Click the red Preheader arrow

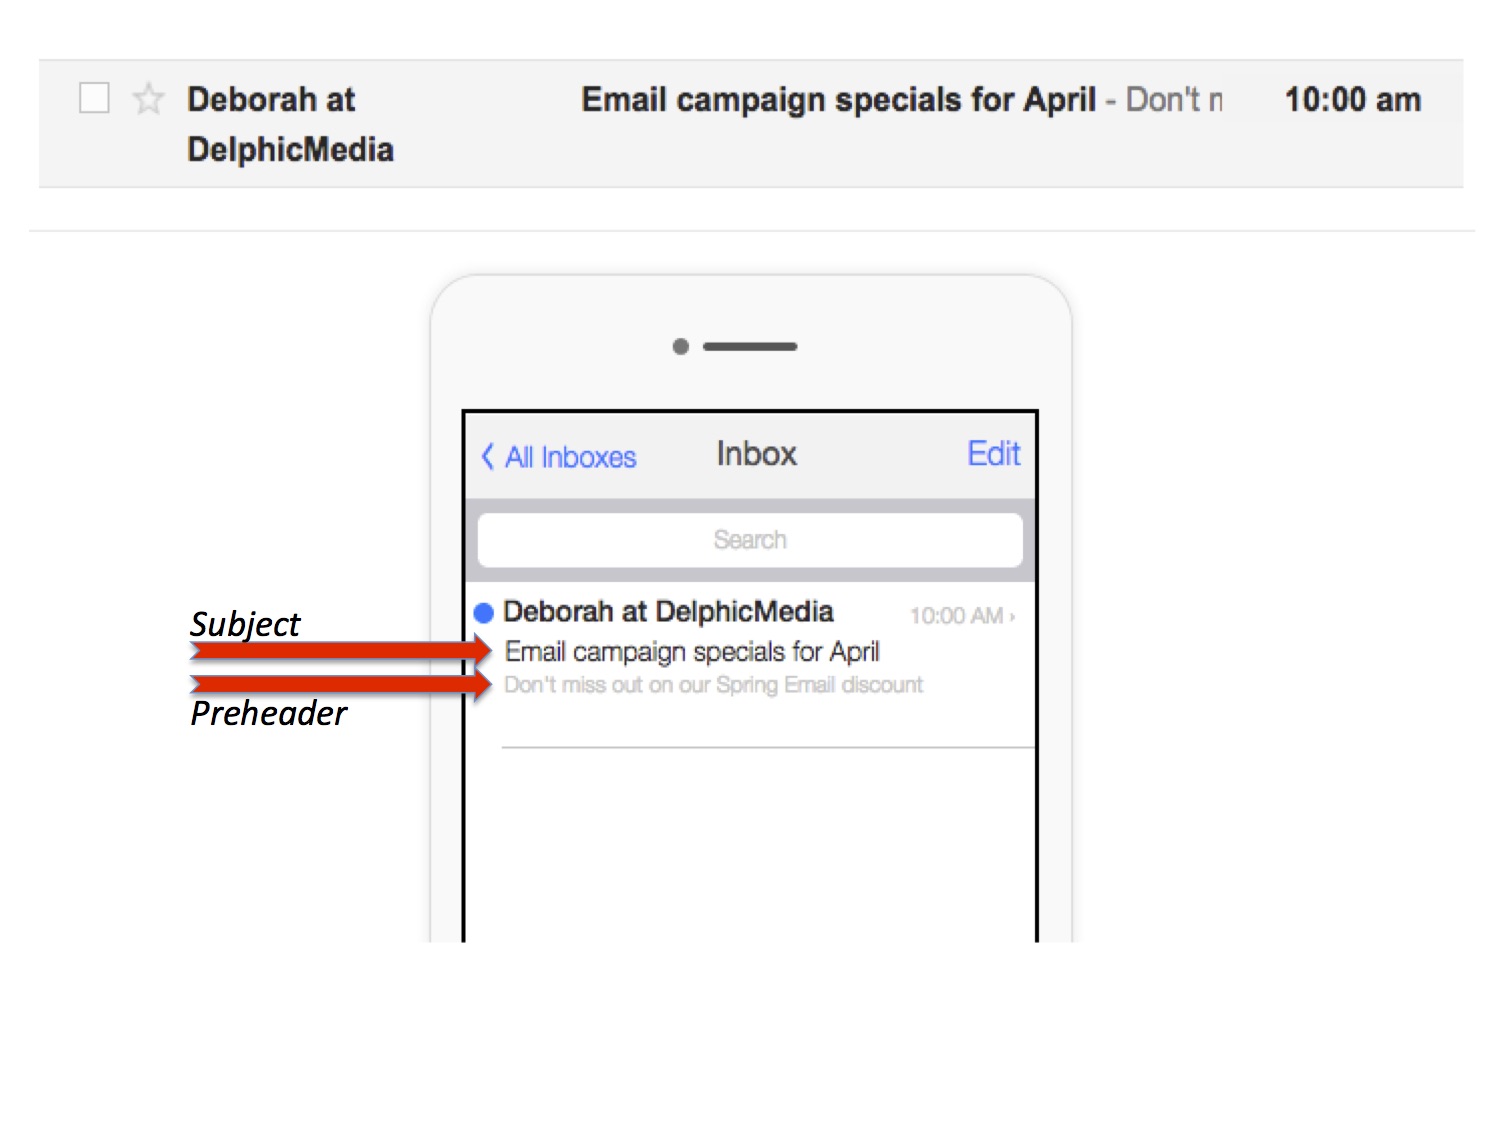(x=341, y=685)
